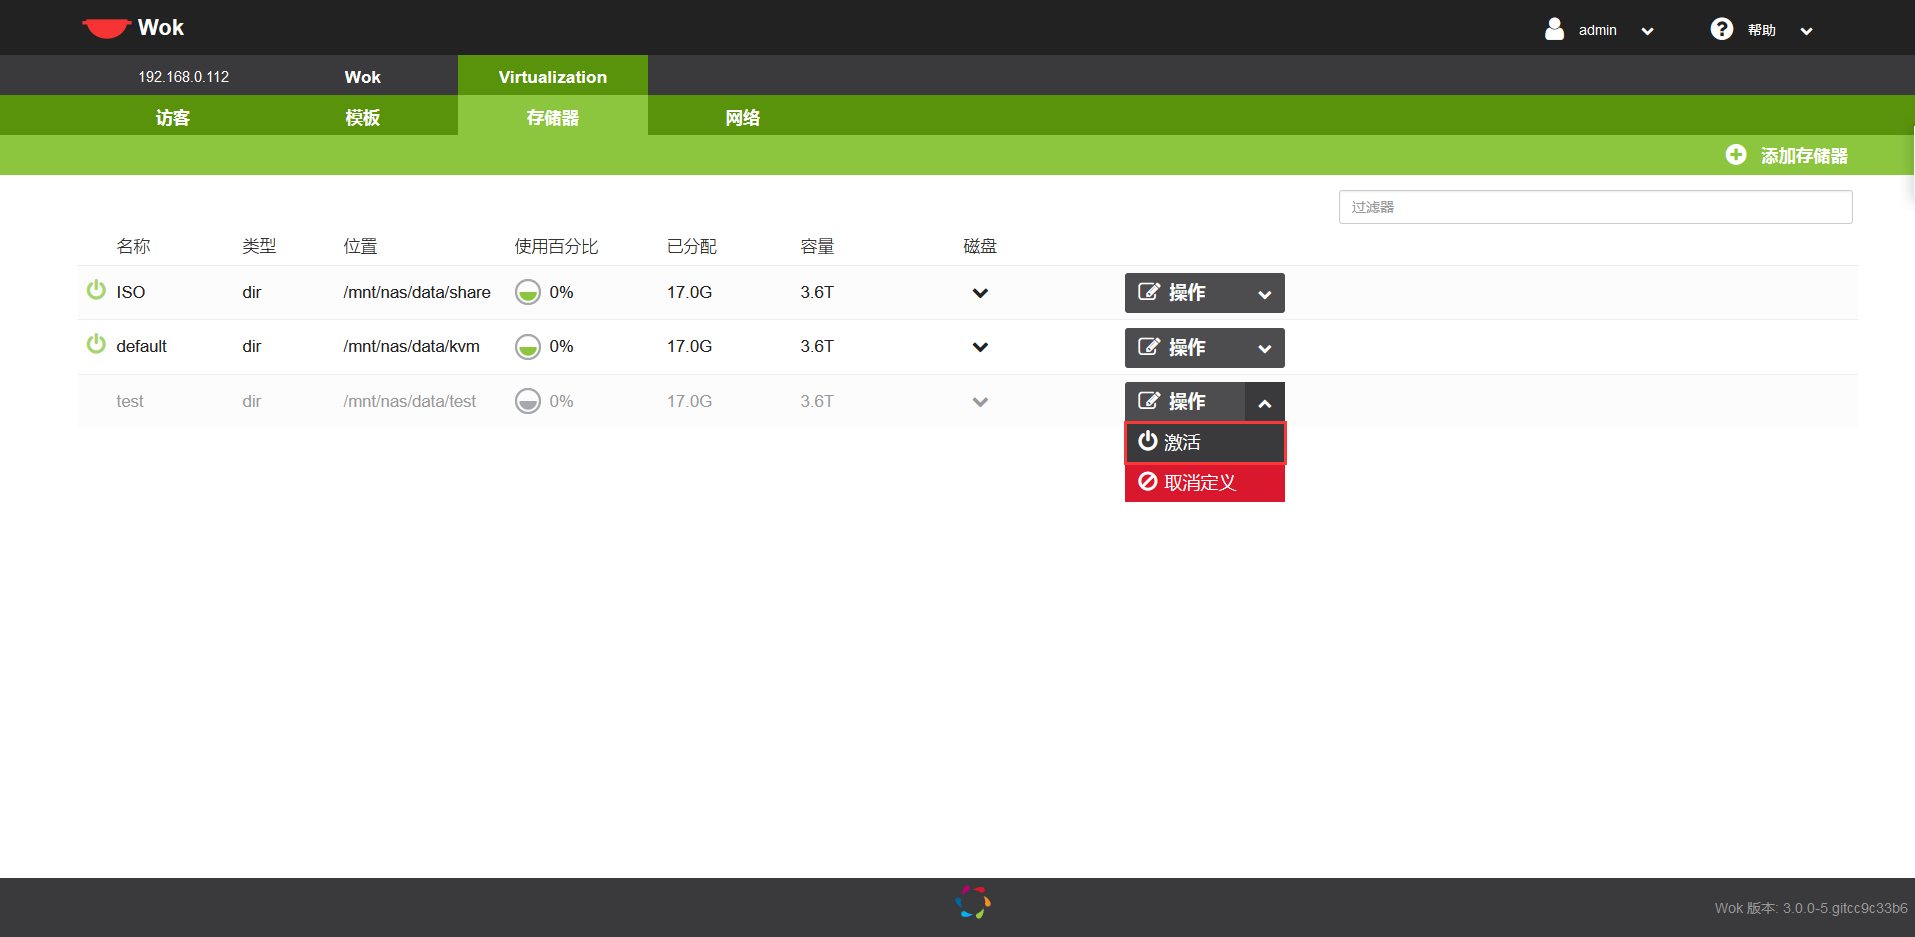1915x937 pixels.
Task: Click the /mnt/nas/data/test path
Action: (x=409, y=401)
